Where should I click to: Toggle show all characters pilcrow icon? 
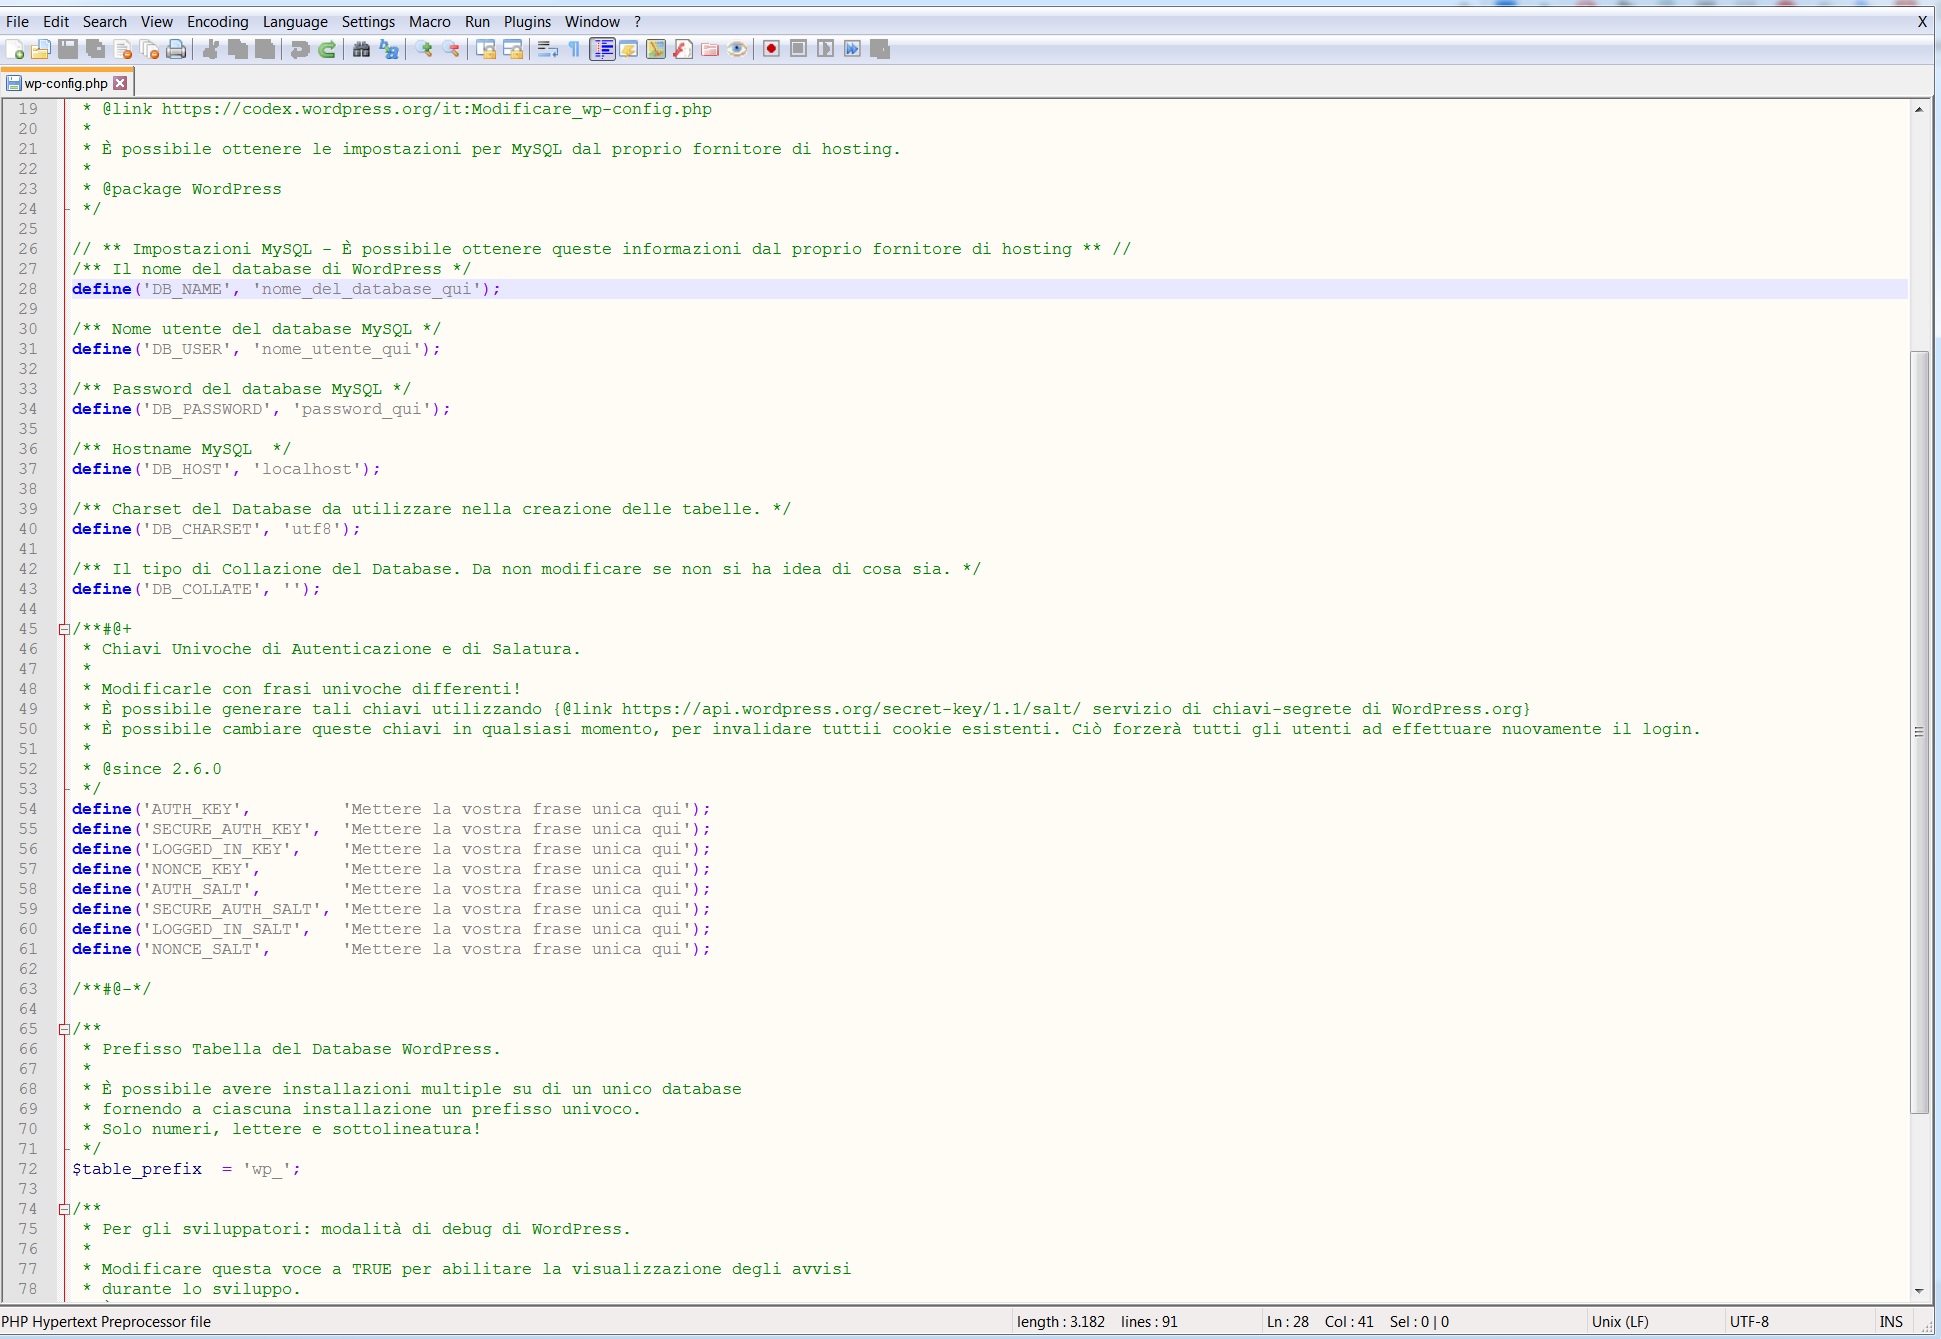(575, 49)
